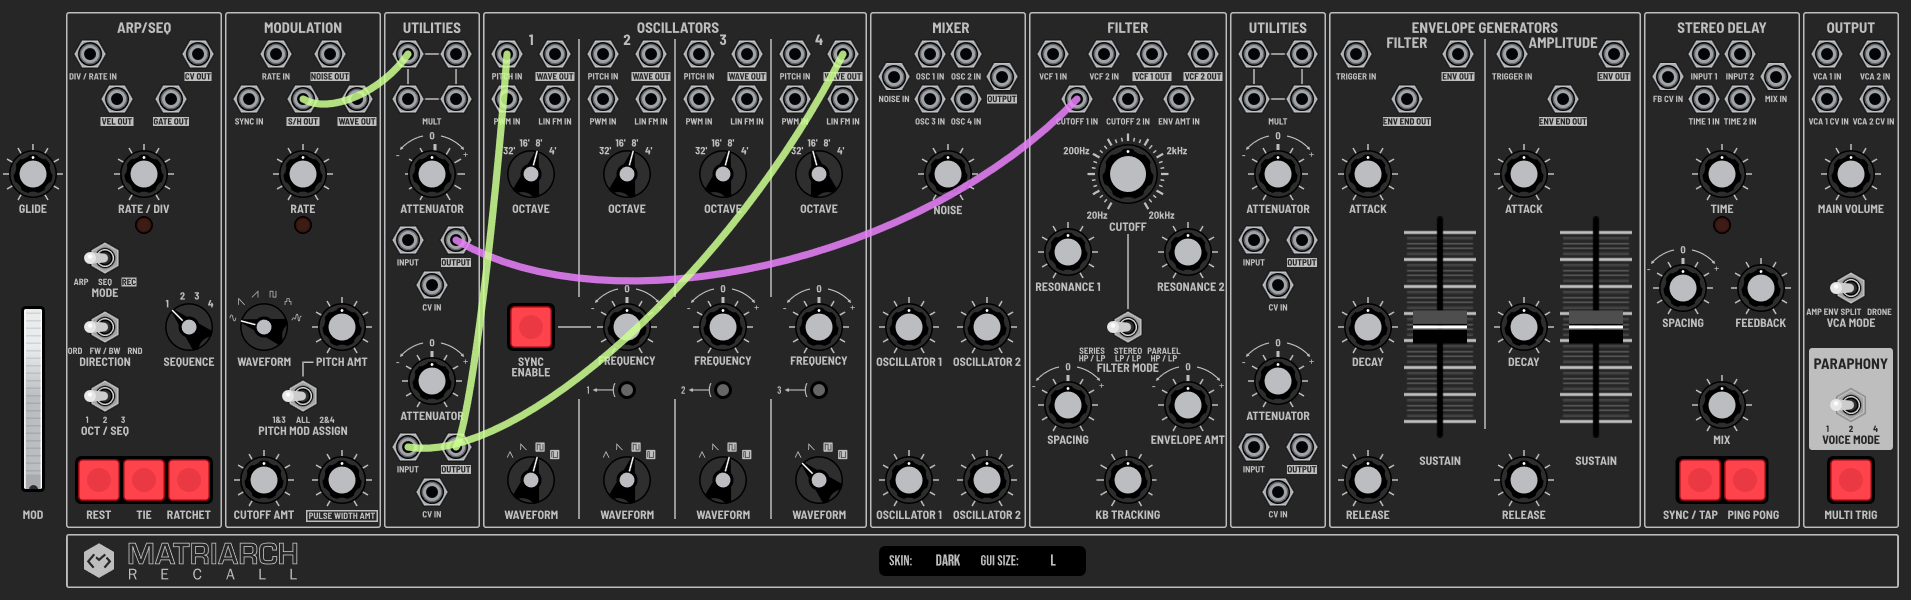The image size is (1911, 600).
Task: Click the Mixer NOISE level knob
Action: tap(947, 174)
